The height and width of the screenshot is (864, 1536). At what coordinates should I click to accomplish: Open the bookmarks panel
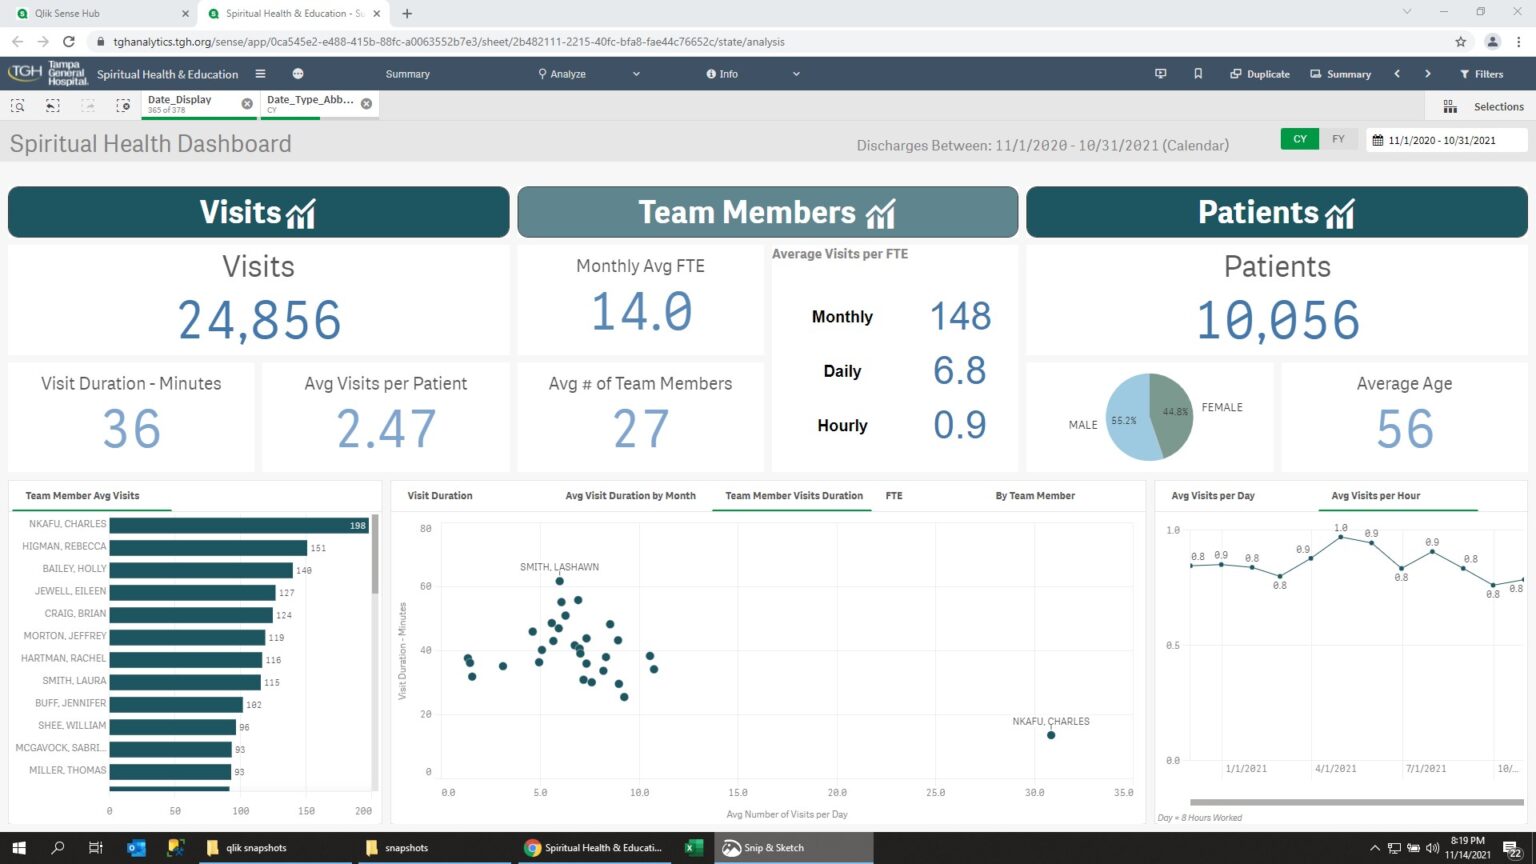click(x=1198, y=73)
